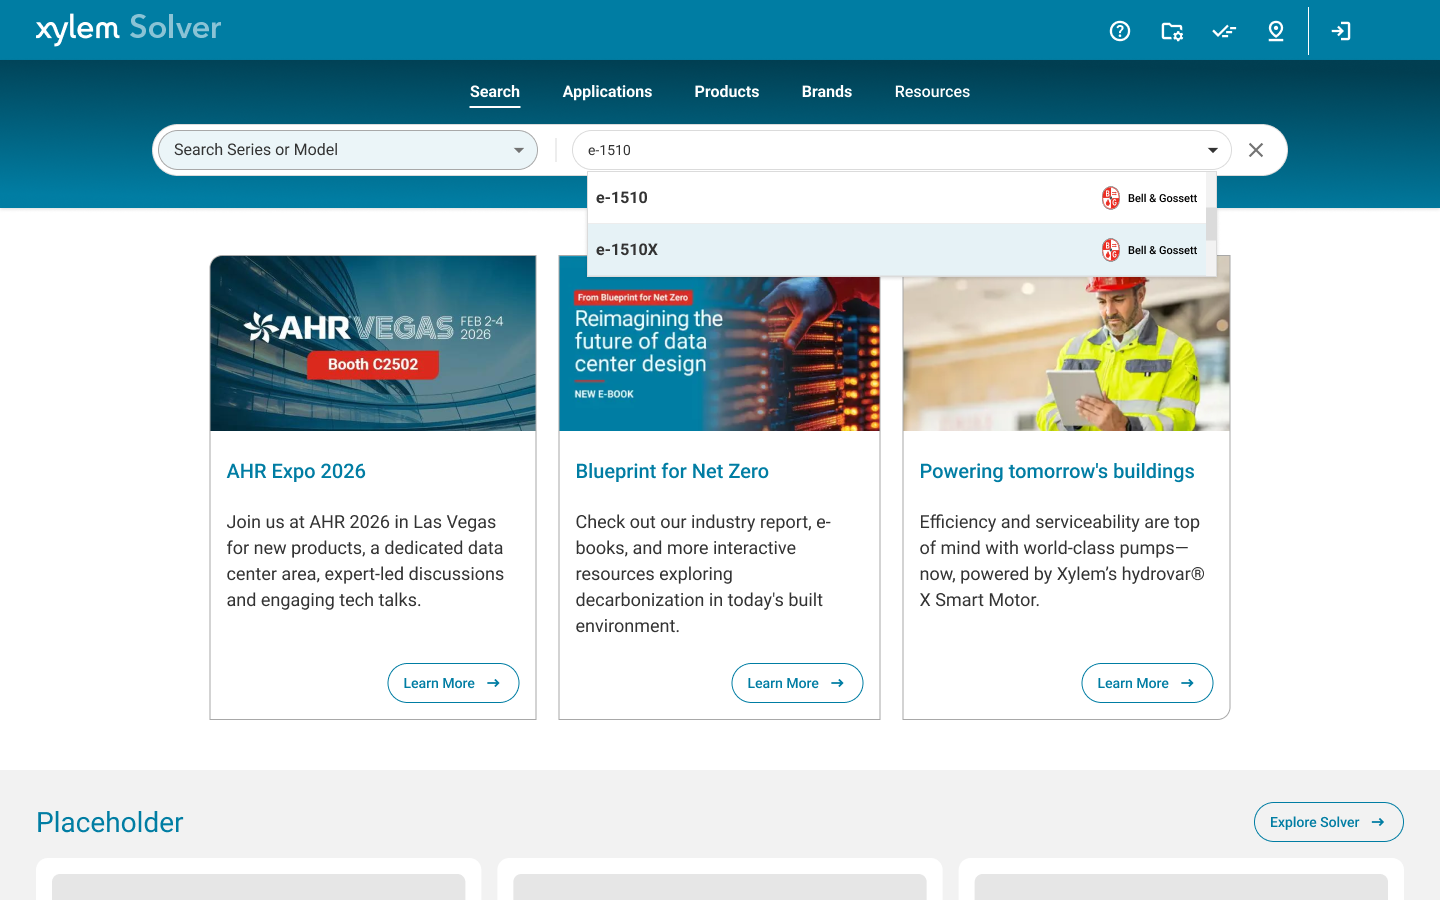This screenshot has width=1440, height=900.
Task: Open the help icon in the header
Action: (1119, 31)
